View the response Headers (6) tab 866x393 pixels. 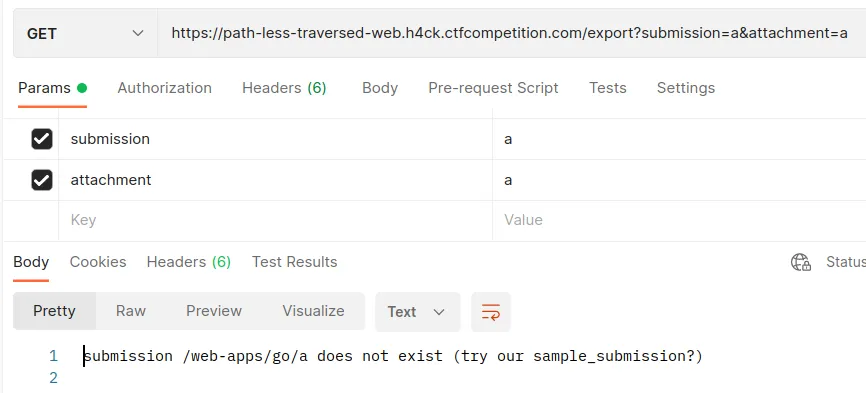coord(189,262)
